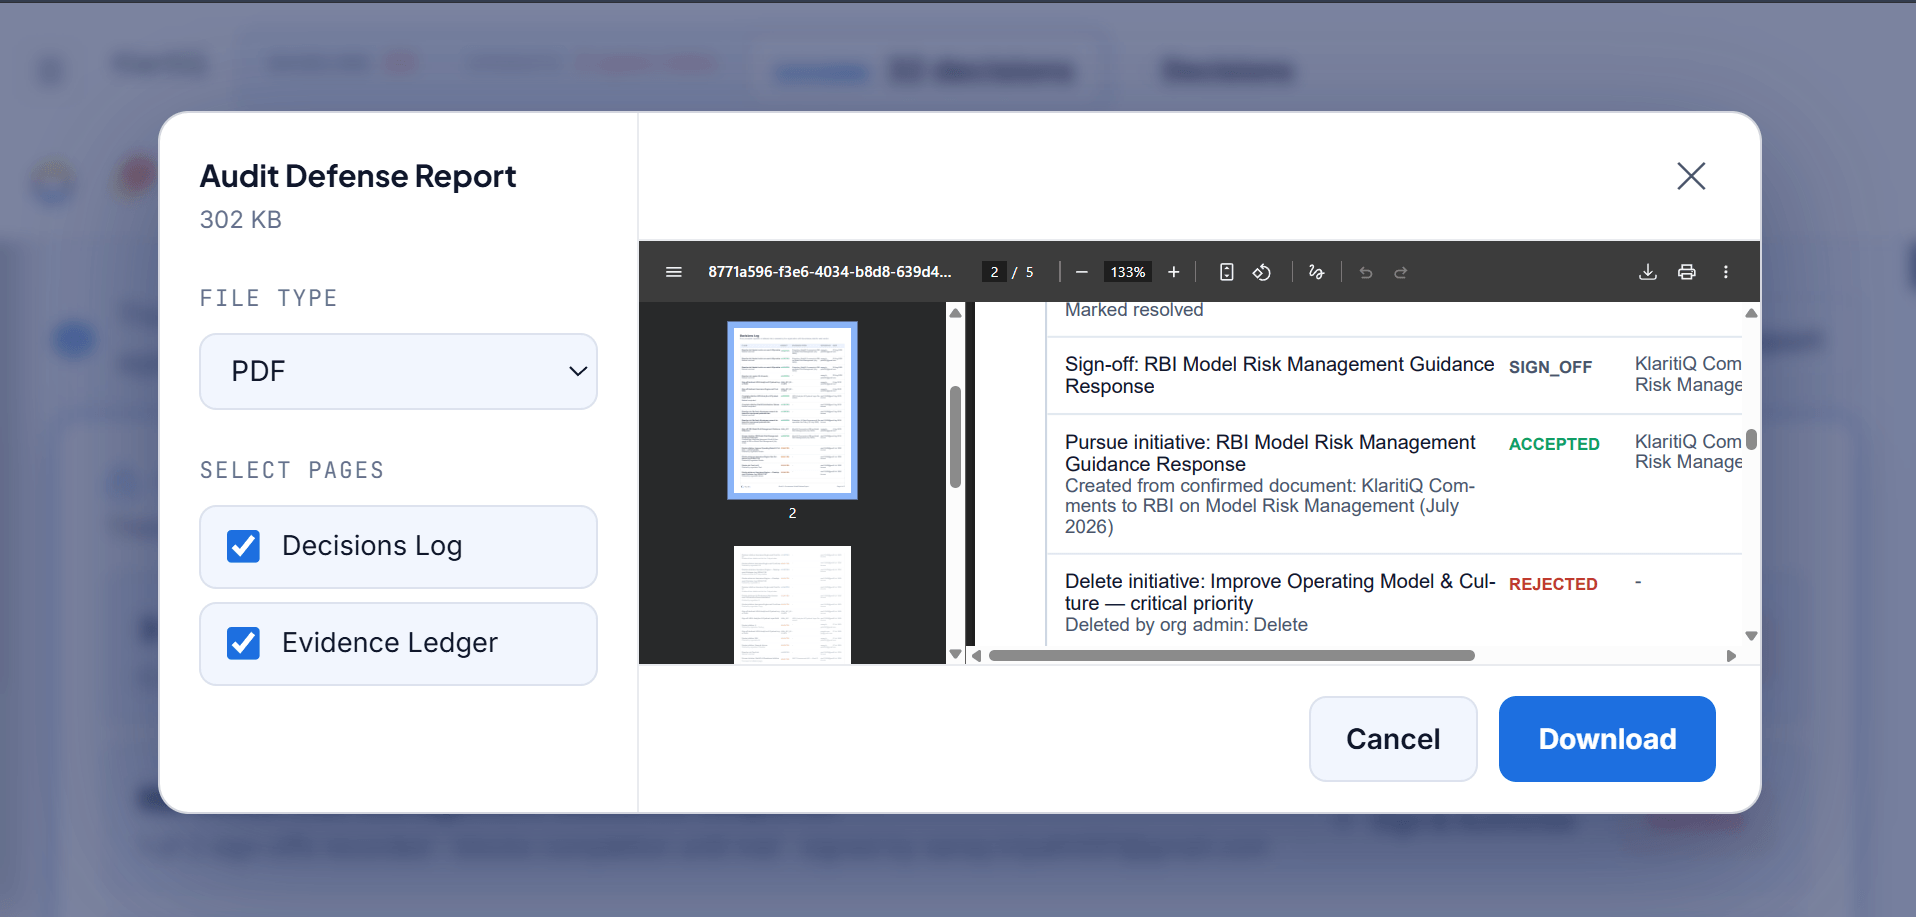Click the undo icon in PDF toolbar
The width and height of the screenshot is (1916, 917).
1366,272
